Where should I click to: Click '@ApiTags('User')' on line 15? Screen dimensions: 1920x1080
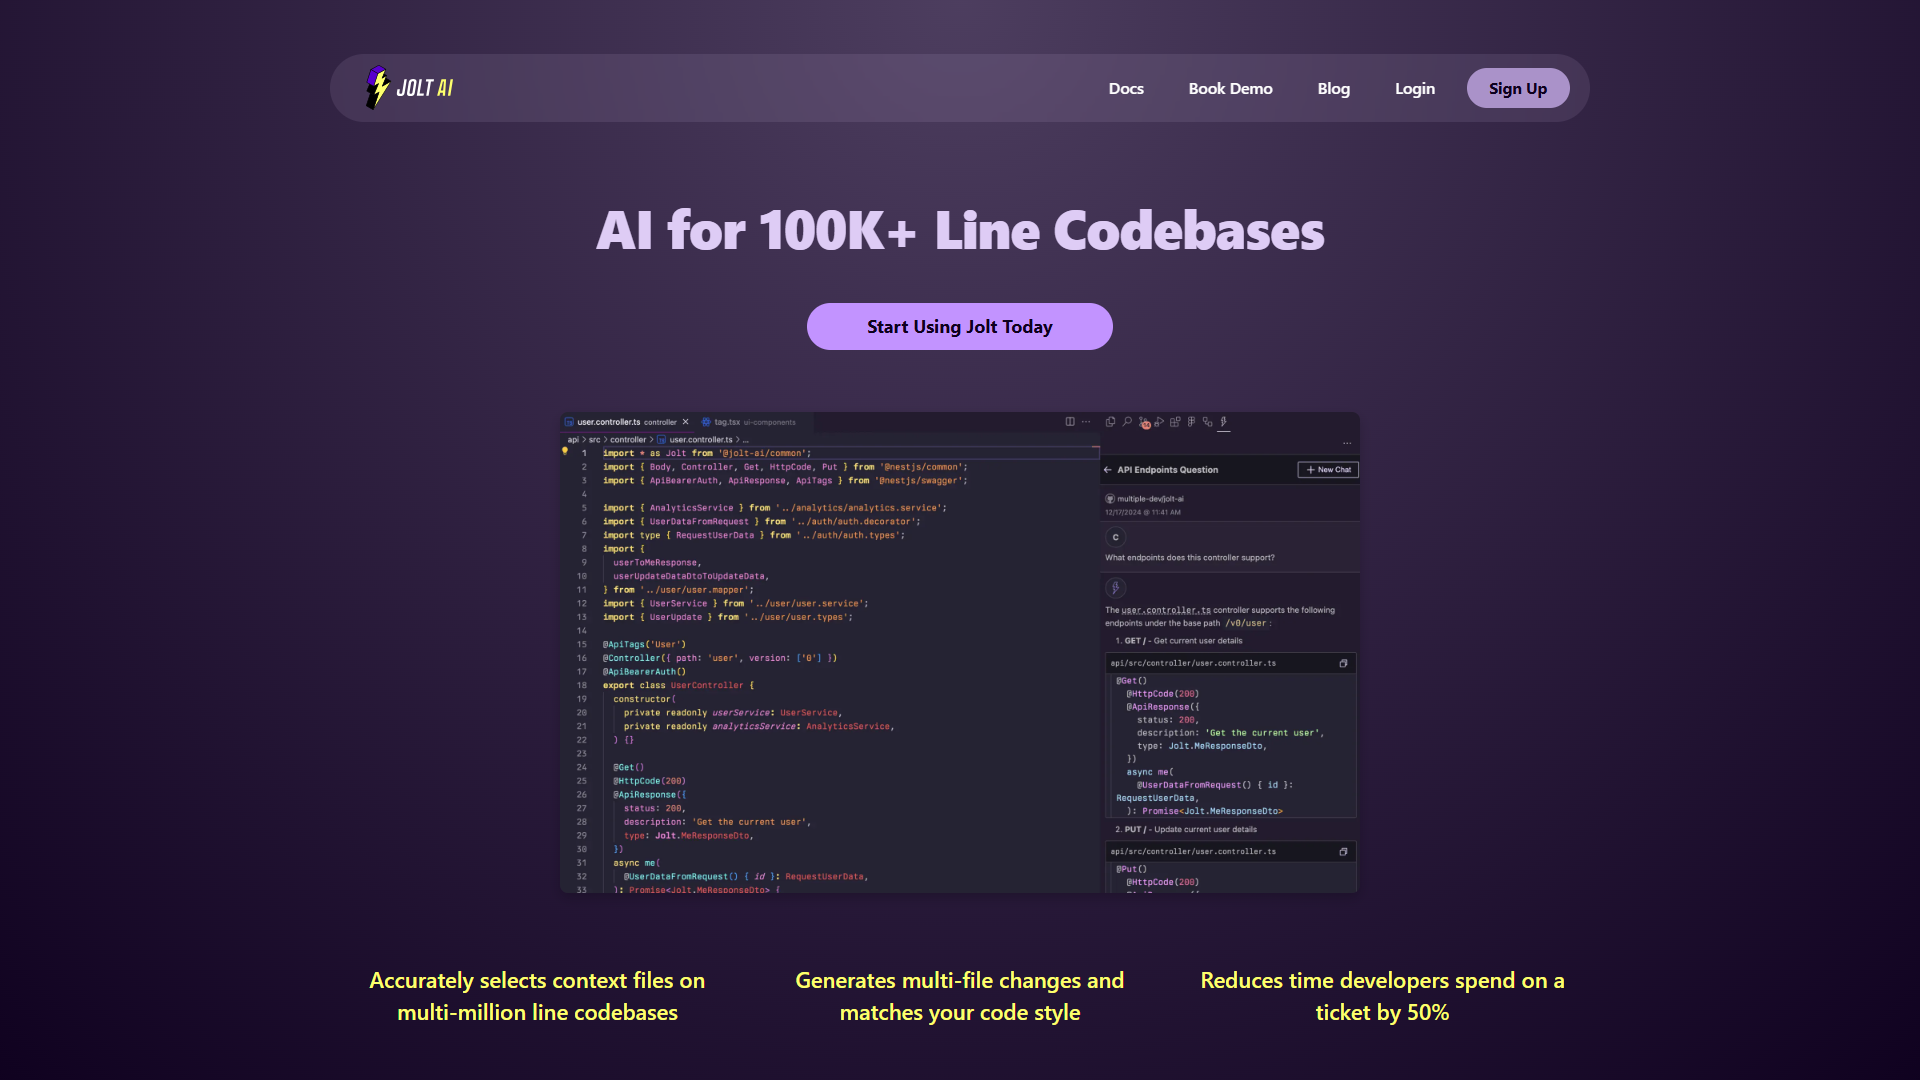point(644,645)
